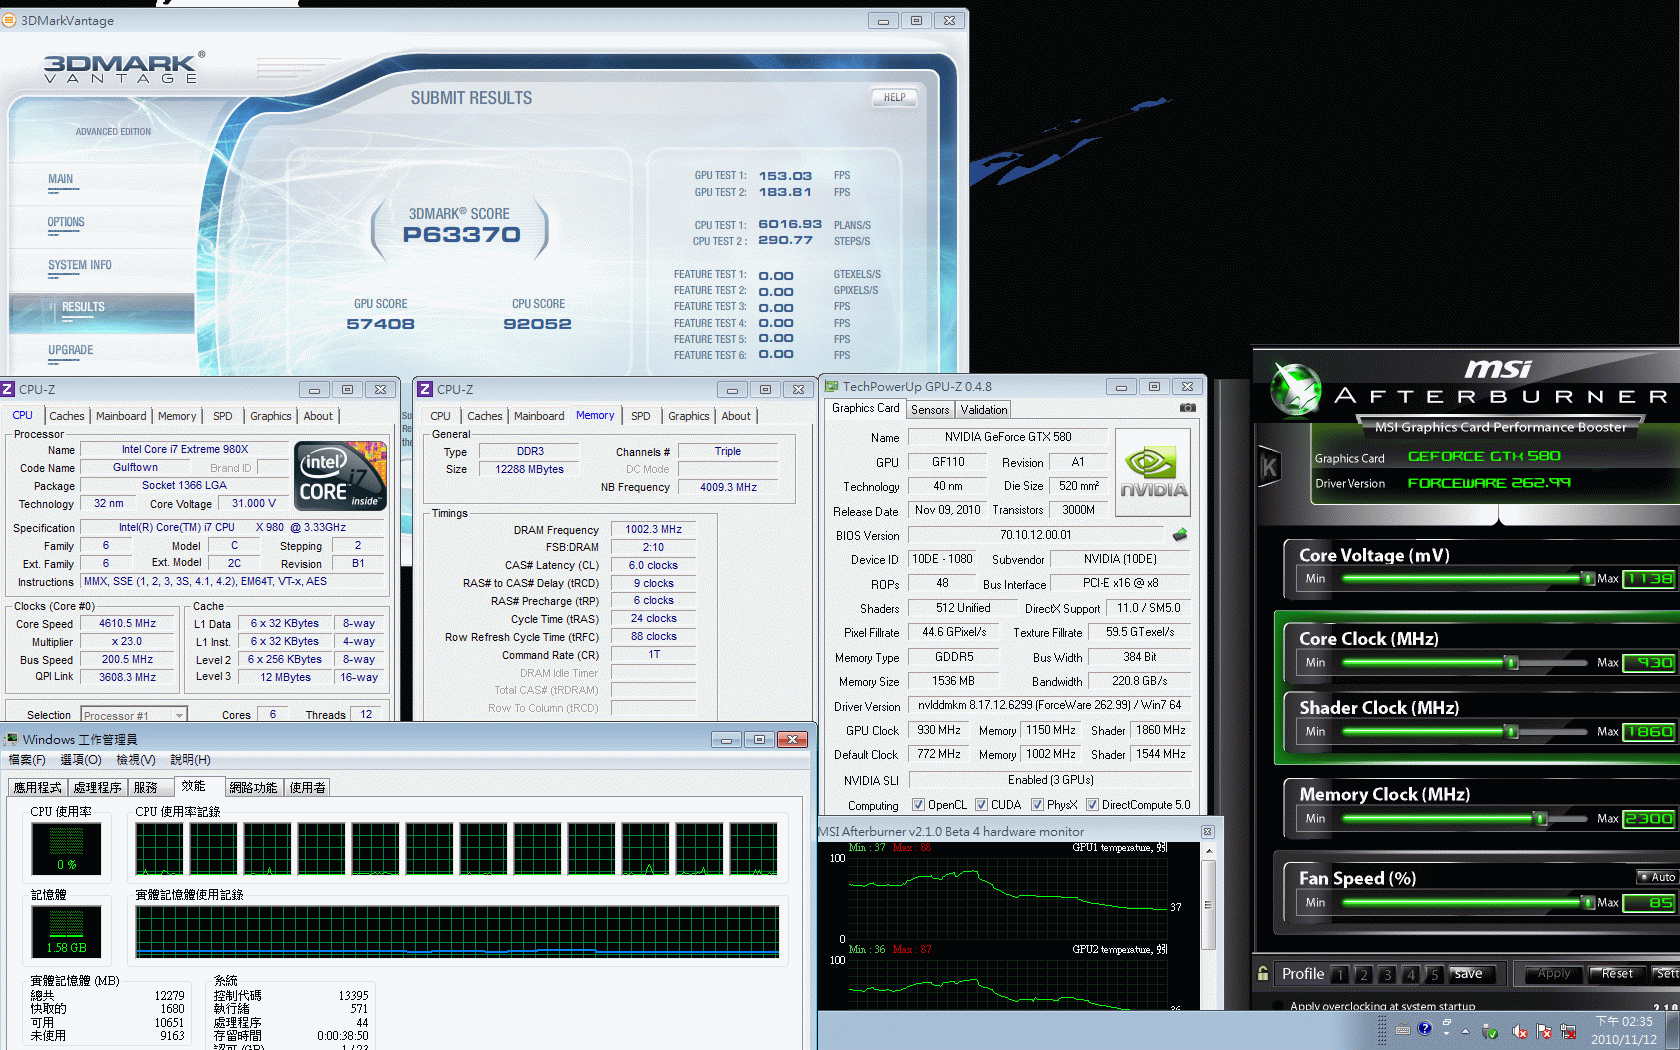The height and width of the screenshot is (1050, 1680).
Task: Select System Info in 3DMark sidebar
Action: coord(80,266)
